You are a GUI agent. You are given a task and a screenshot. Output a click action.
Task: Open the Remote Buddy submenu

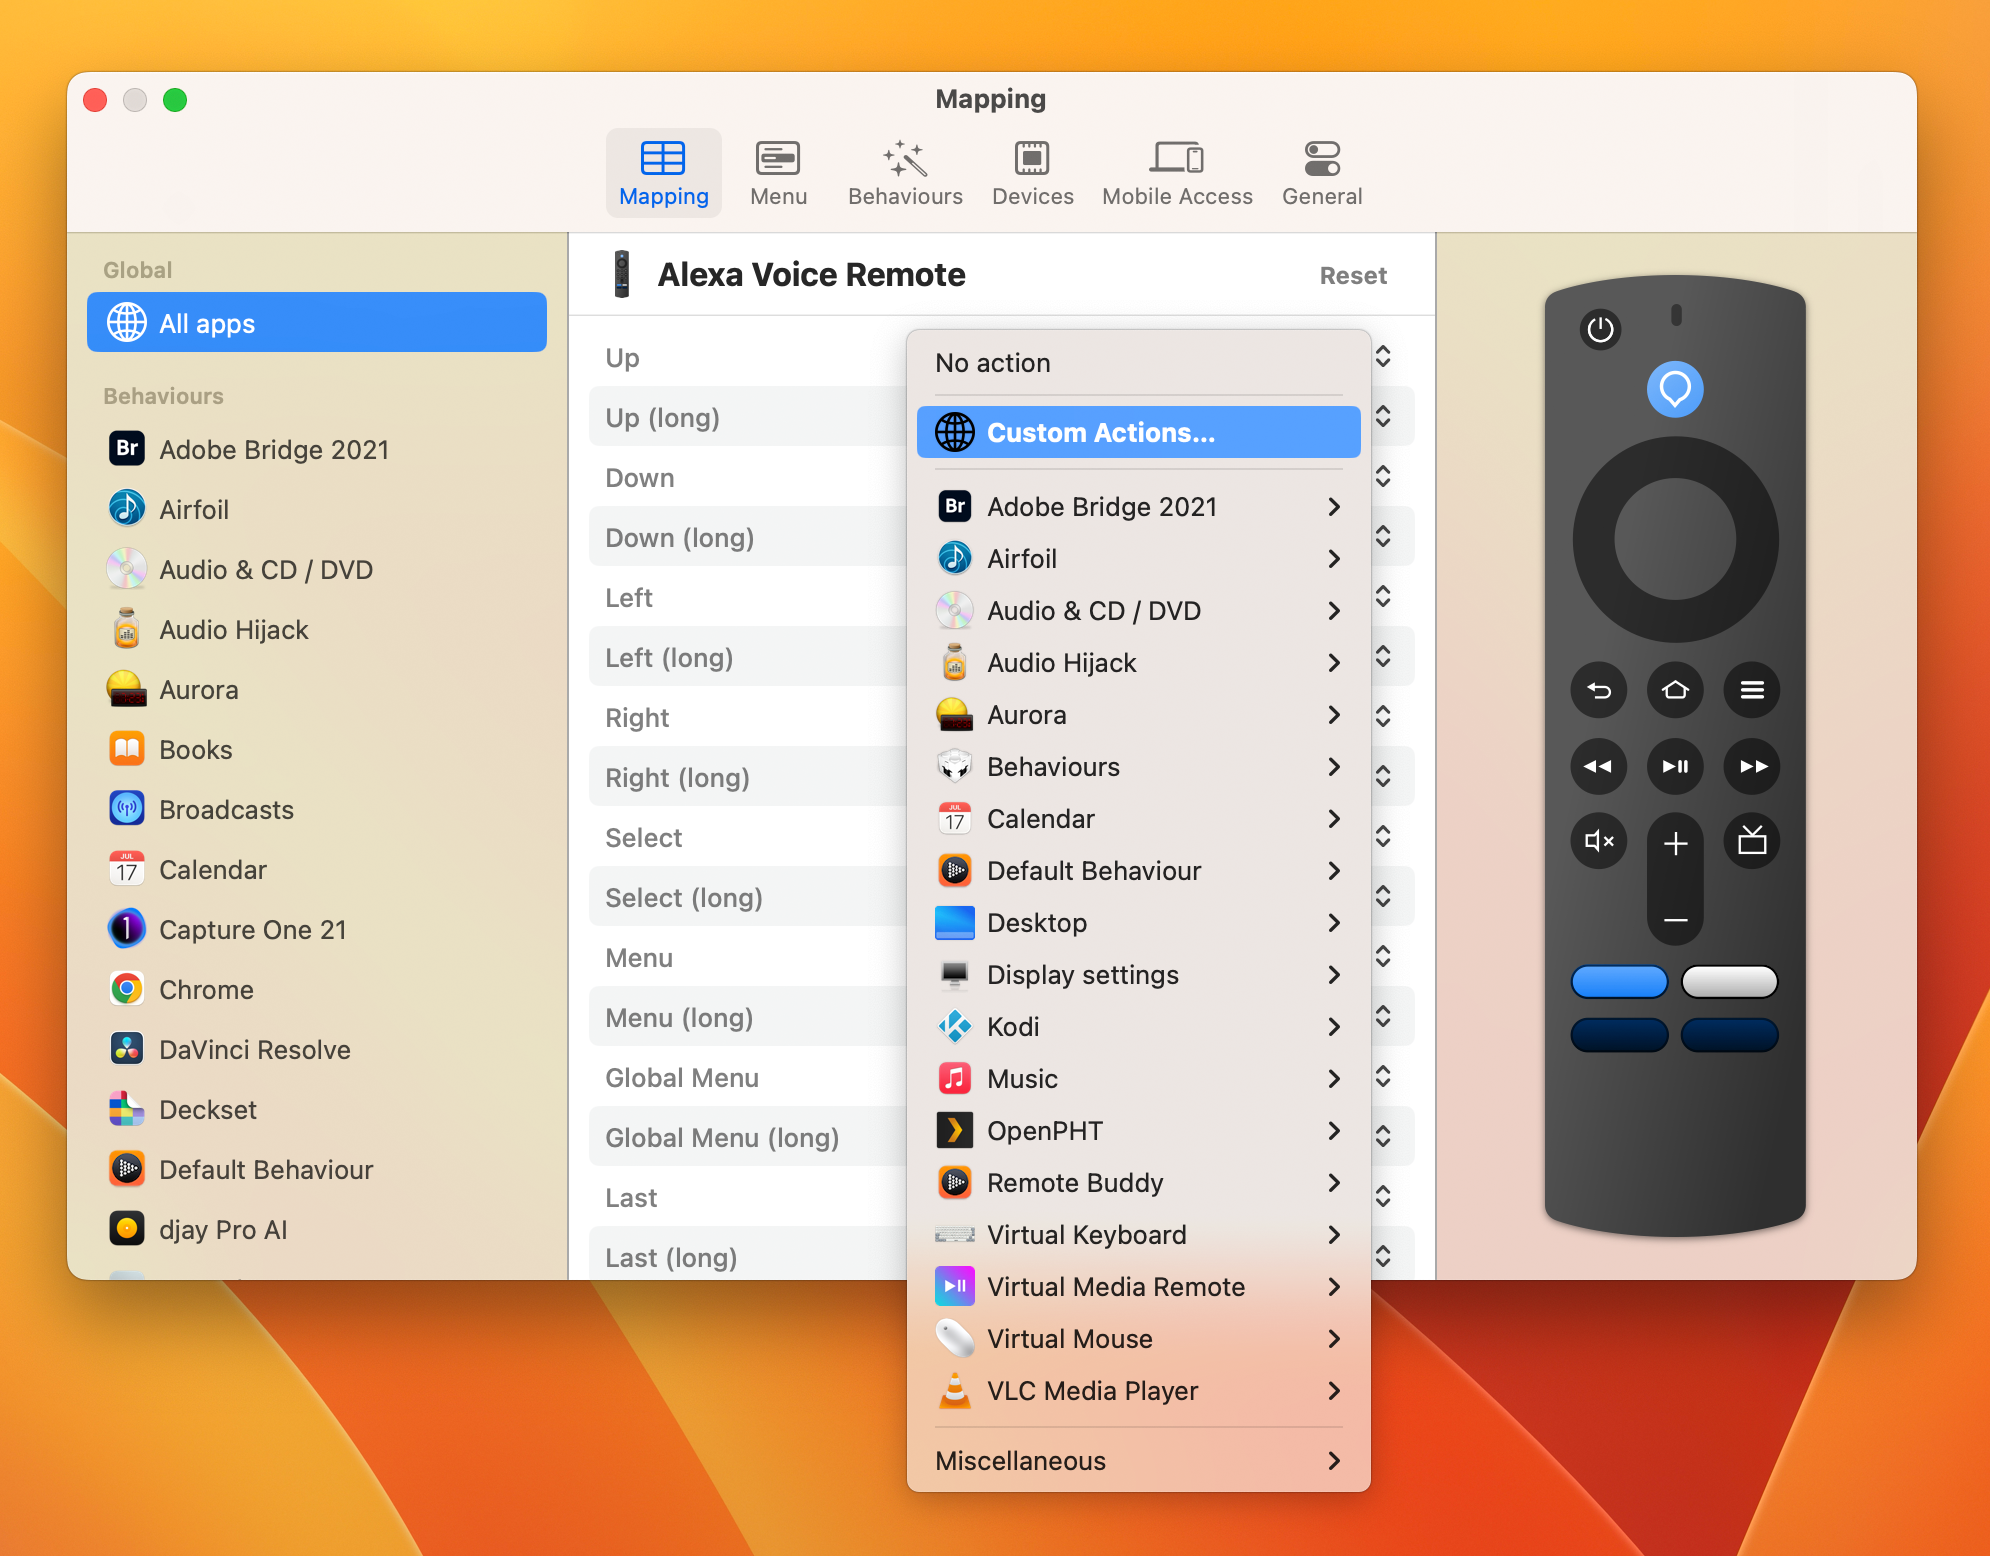pyautogui.click(x=1138, y=1182)
